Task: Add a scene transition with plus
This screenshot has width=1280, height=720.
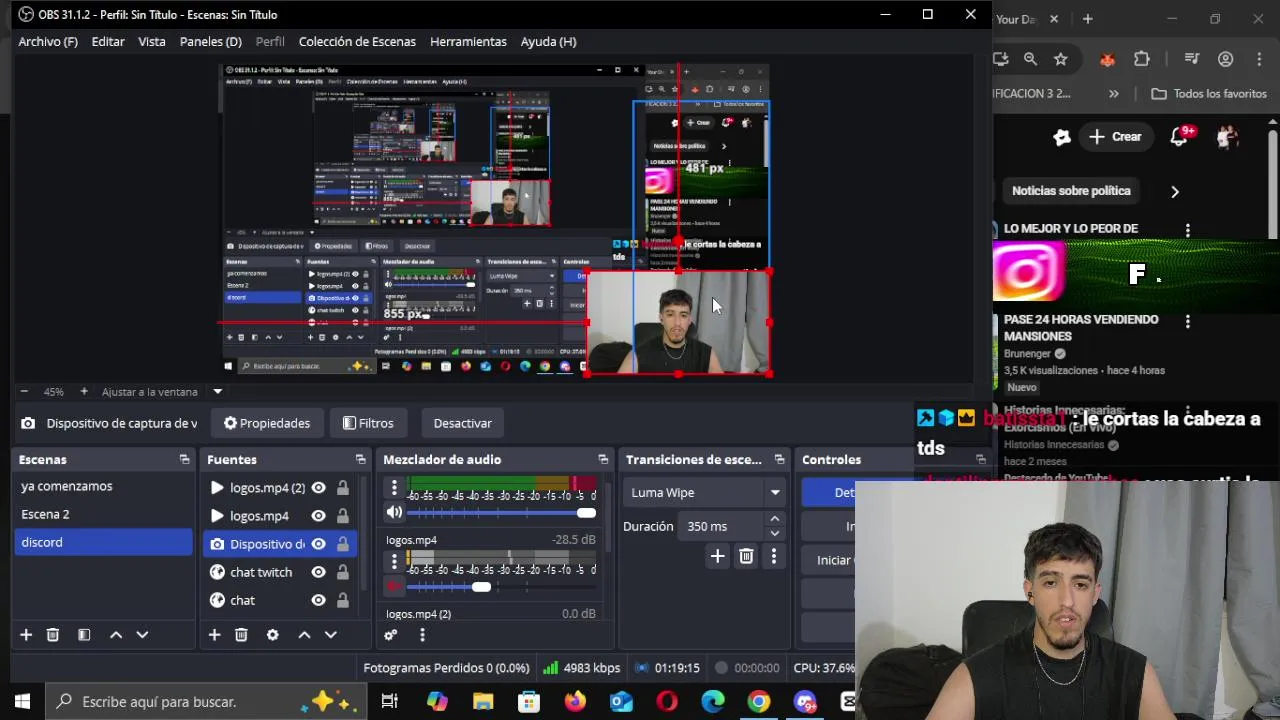Action: 717,557
